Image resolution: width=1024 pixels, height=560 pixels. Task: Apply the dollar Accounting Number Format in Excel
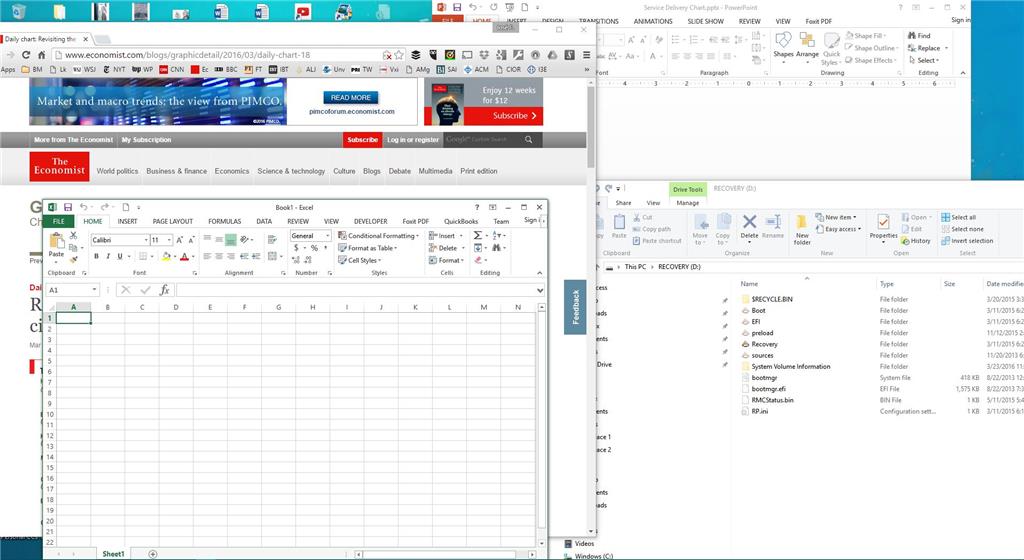click(x=296, y=248)
